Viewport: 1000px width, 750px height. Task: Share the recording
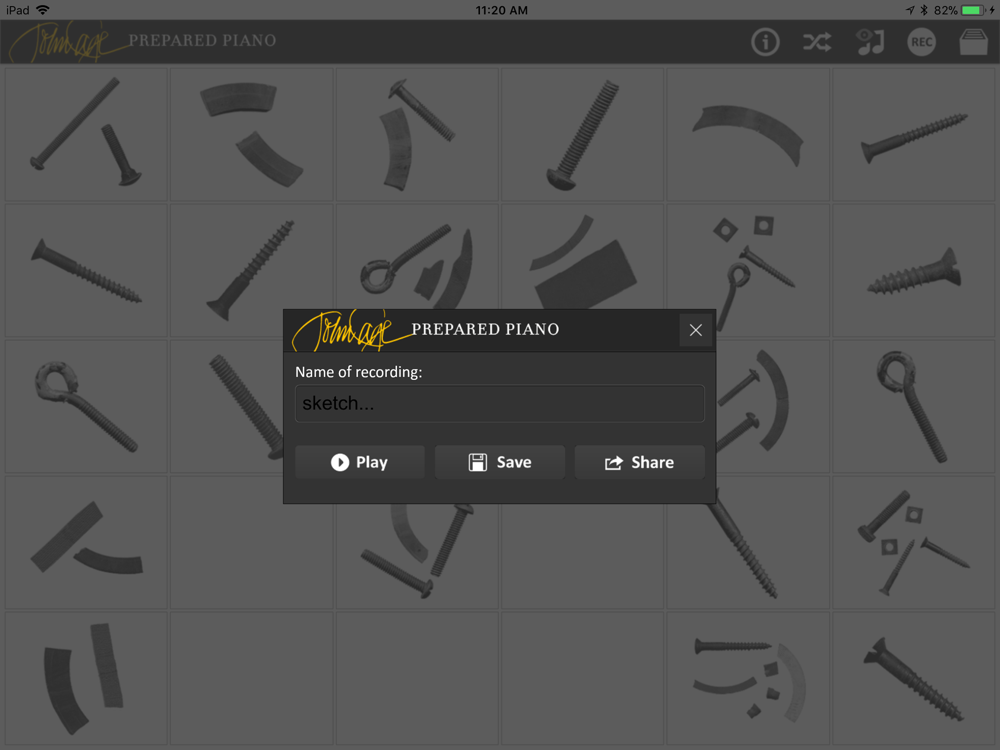click(x=640, y=462)
